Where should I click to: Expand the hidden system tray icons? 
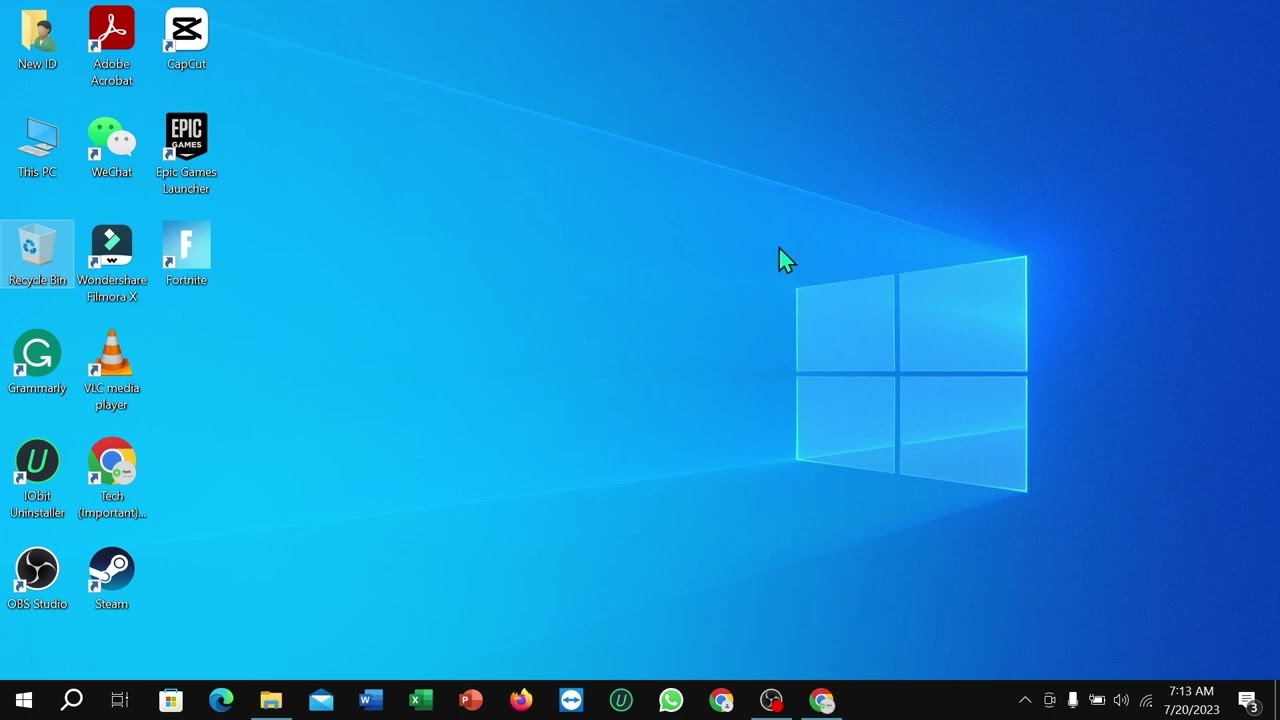tap(1025, 700)
